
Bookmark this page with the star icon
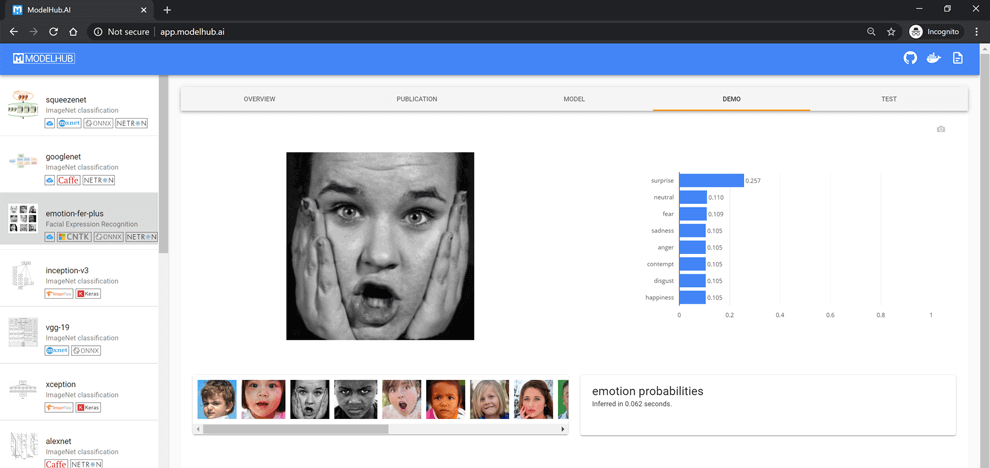coord(891,32)
